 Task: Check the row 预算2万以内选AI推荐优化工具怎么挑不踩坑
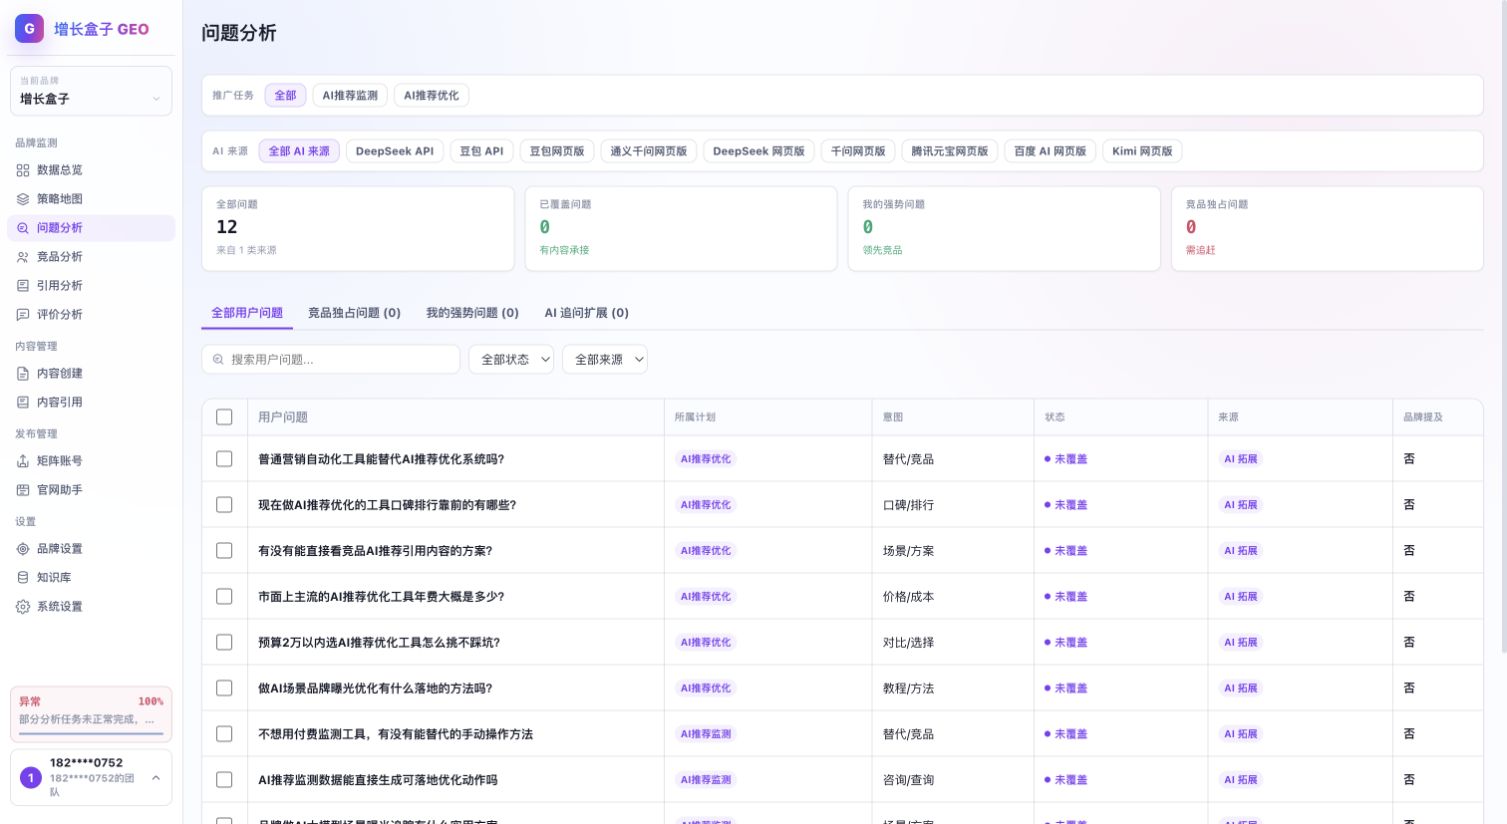224,642
